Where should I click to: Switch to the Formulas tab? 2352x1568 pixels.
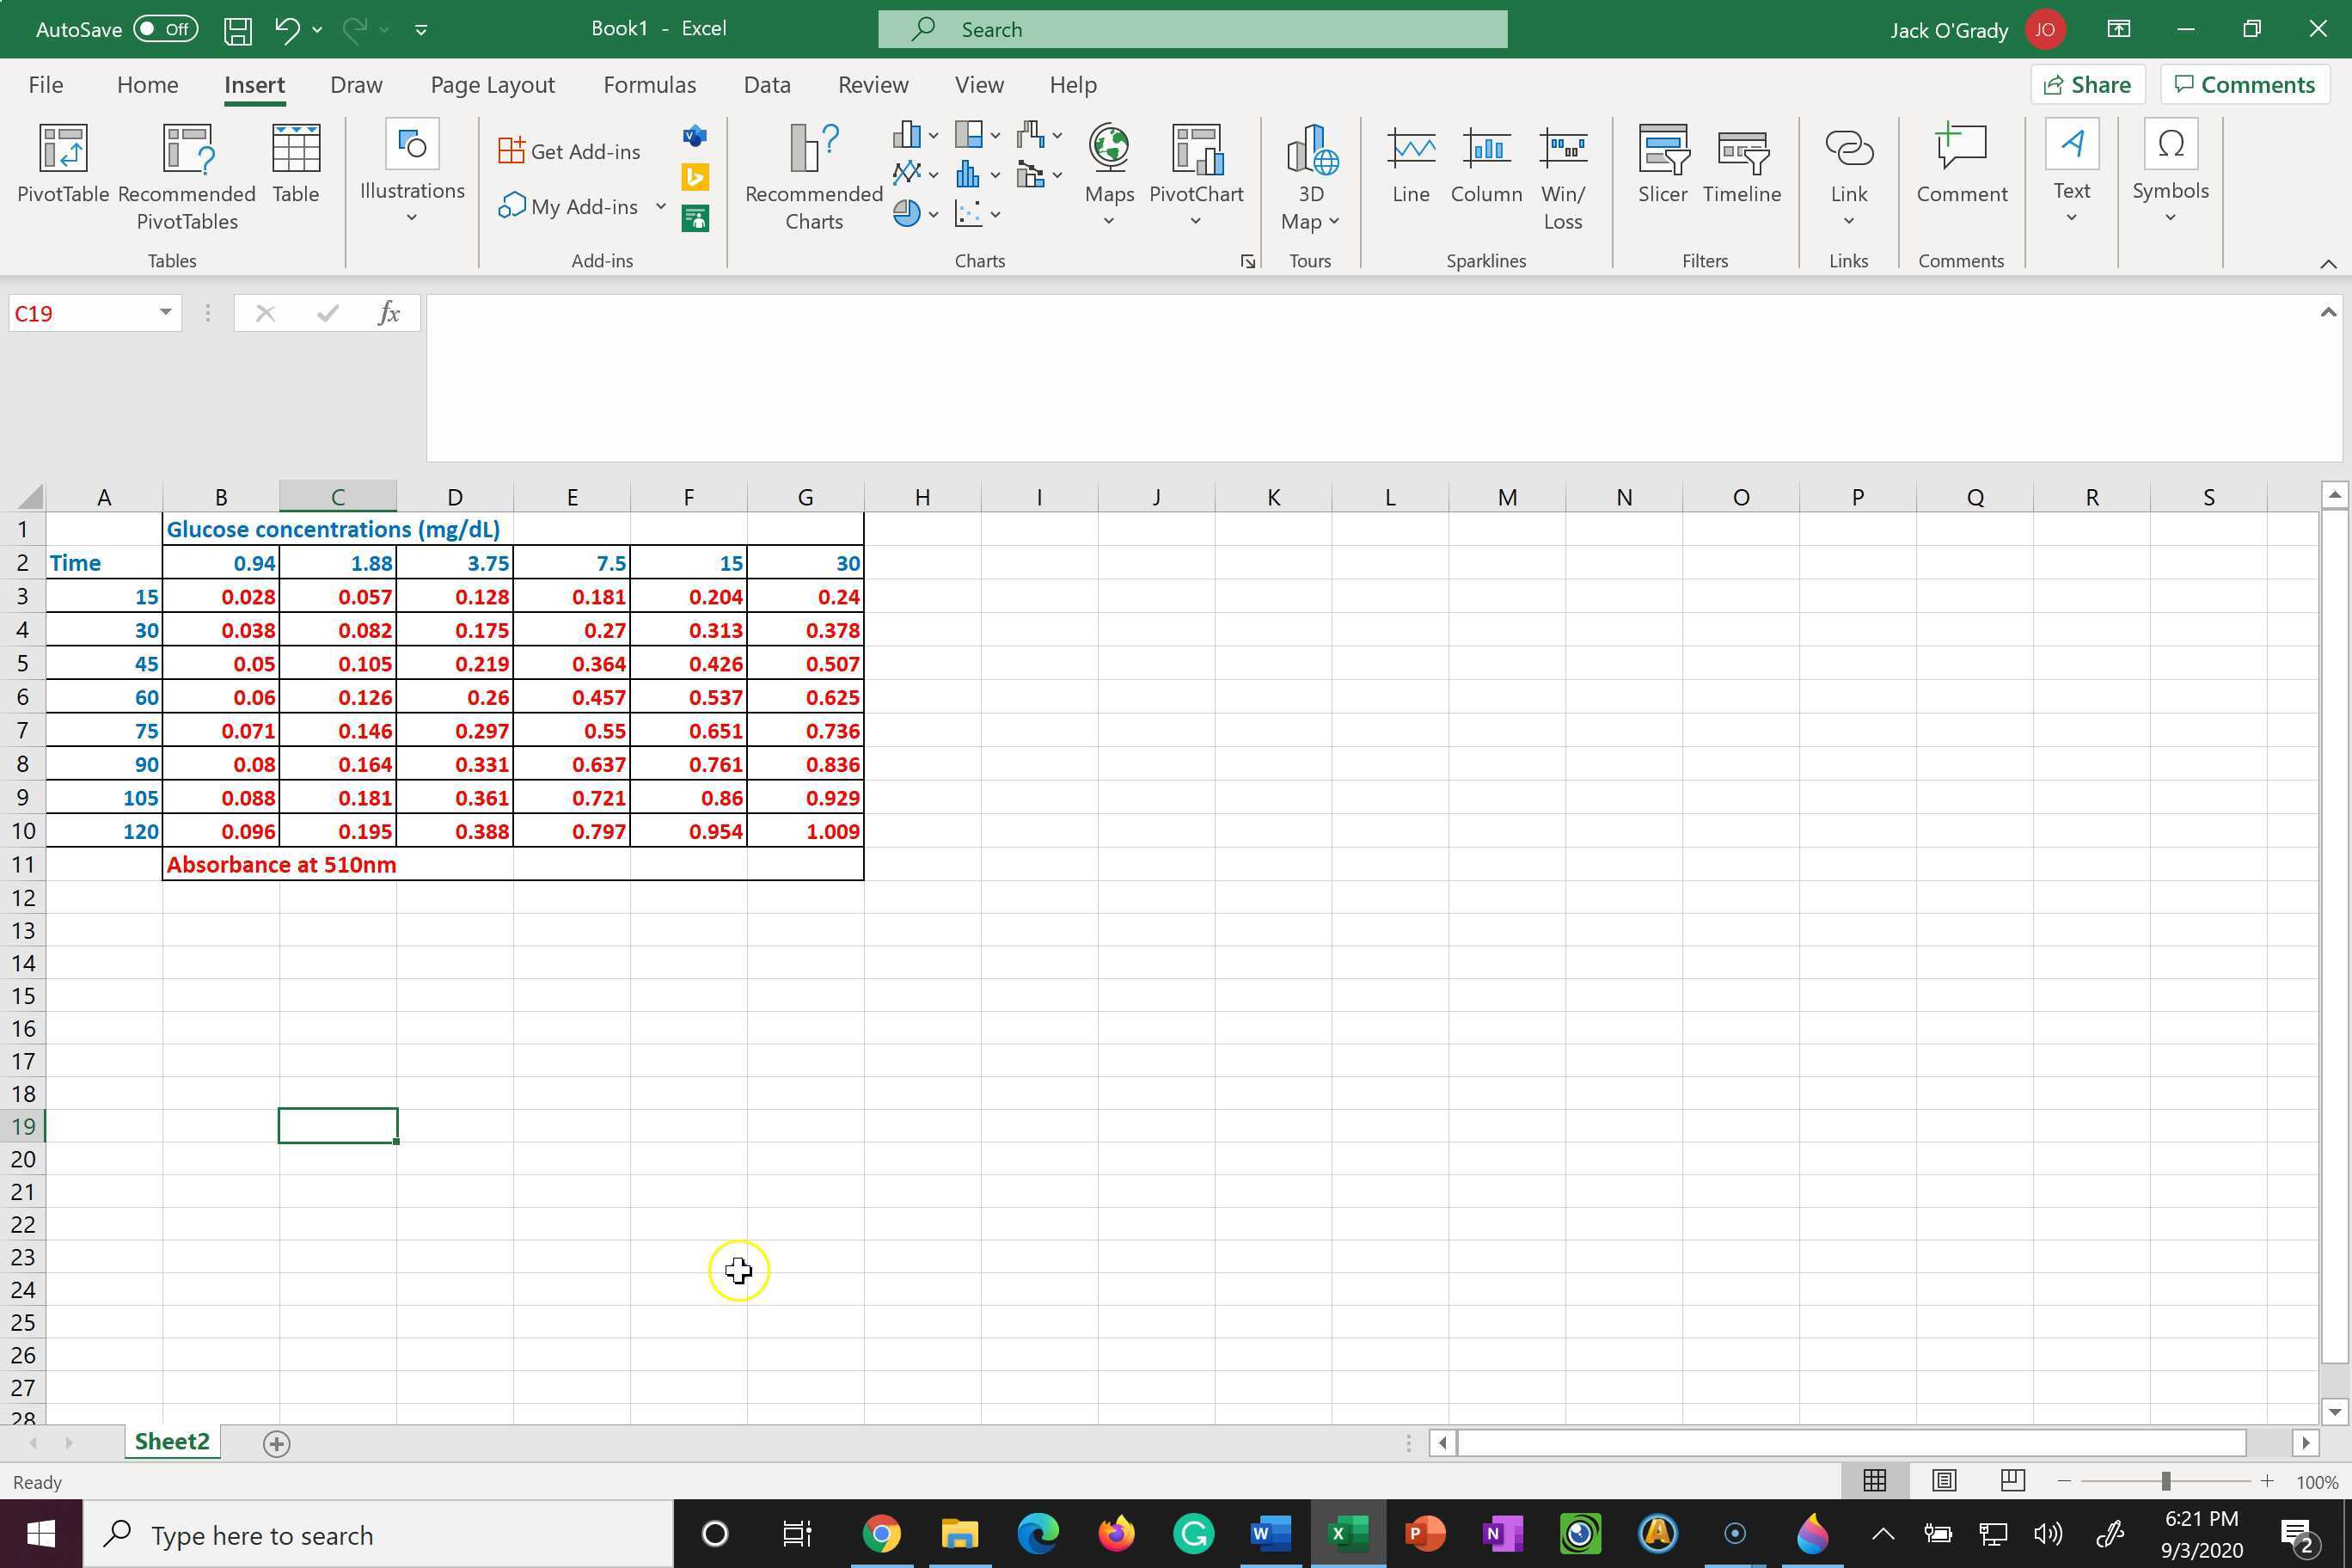[x=649, y=85]
